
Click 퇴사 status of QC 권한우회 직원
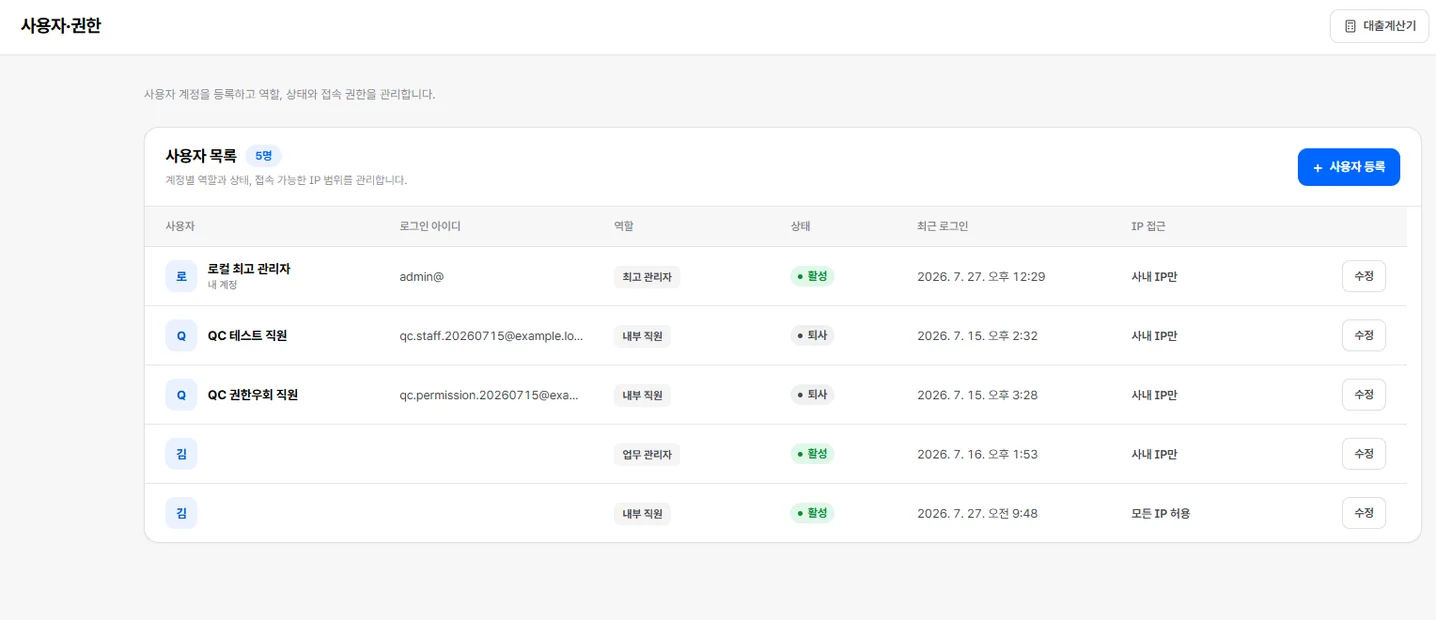click(812, 394)
